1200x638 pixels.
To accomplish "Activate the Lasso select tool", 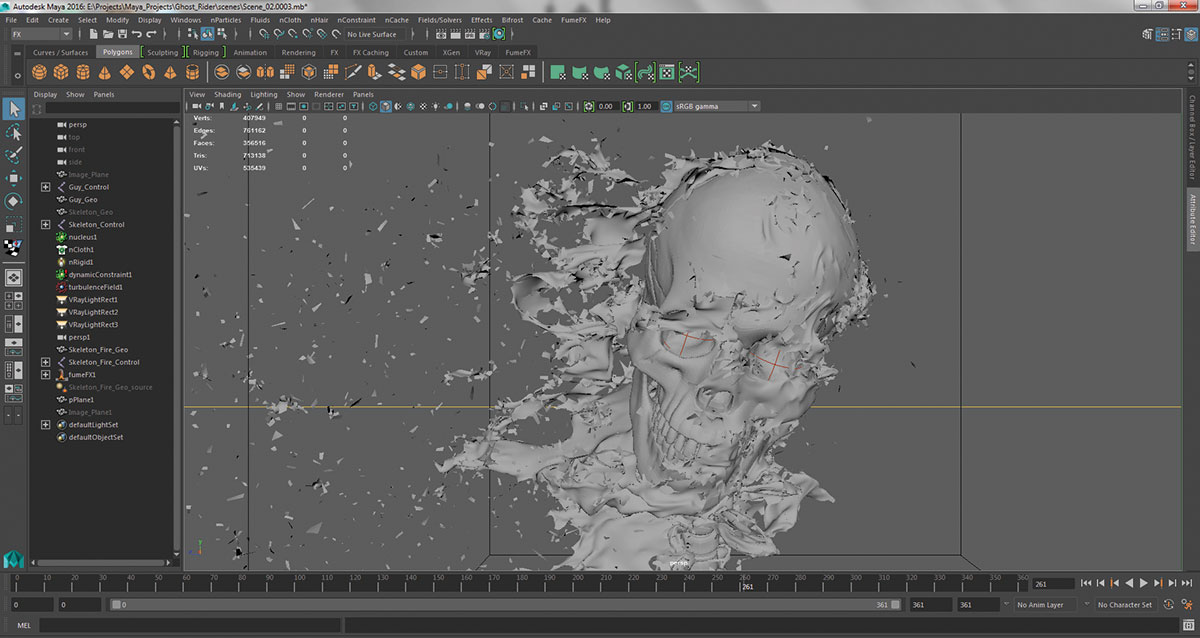I will coord(14,132).
